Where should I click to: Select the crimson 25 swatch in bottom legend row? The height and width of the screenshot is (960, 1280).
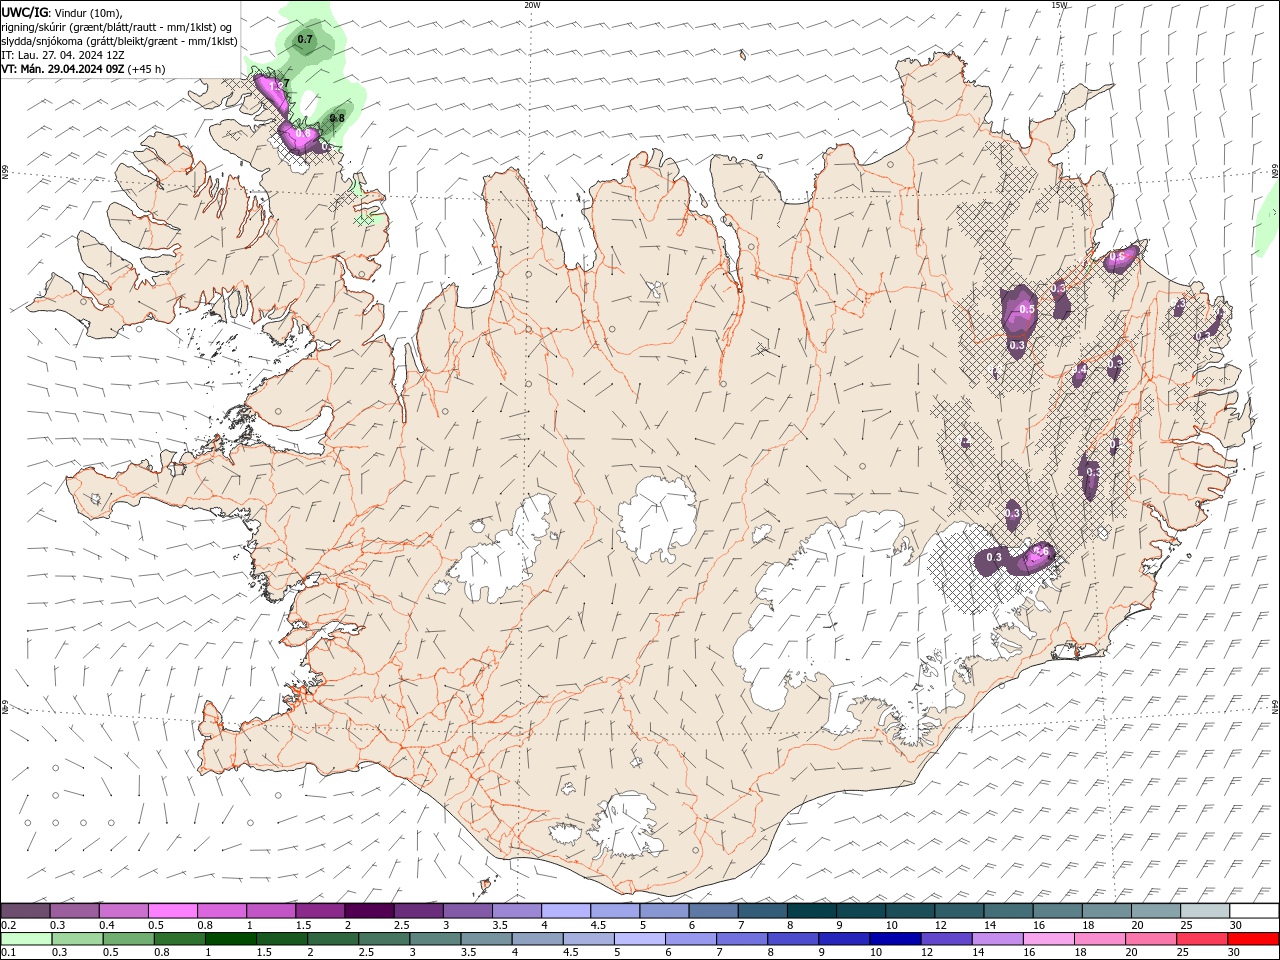tap(1203, 939)
